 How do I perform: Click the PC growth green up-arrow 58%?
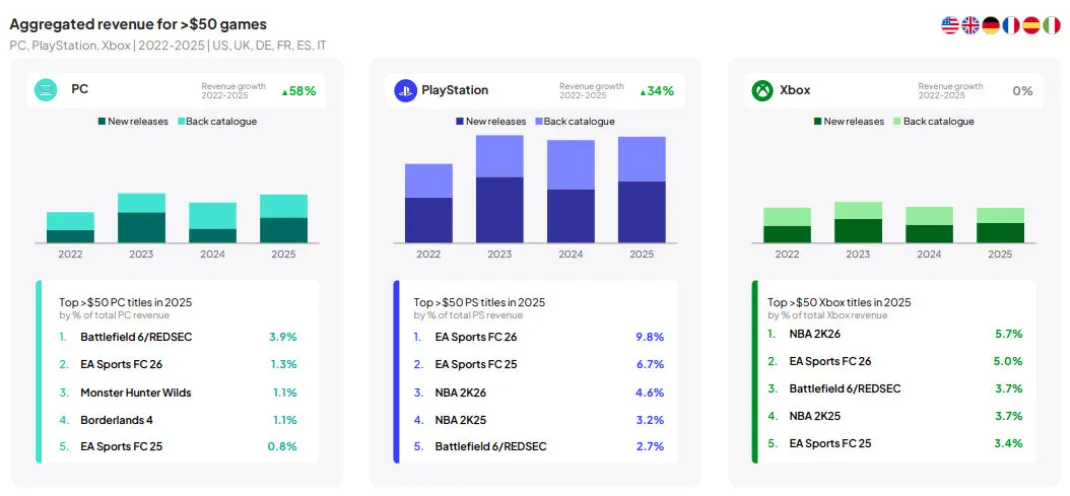tap(299, 91)
